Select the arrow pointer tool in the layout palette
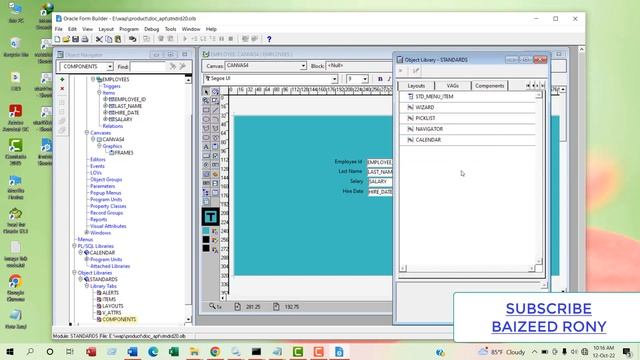640x360 pixels. [206, 91]
